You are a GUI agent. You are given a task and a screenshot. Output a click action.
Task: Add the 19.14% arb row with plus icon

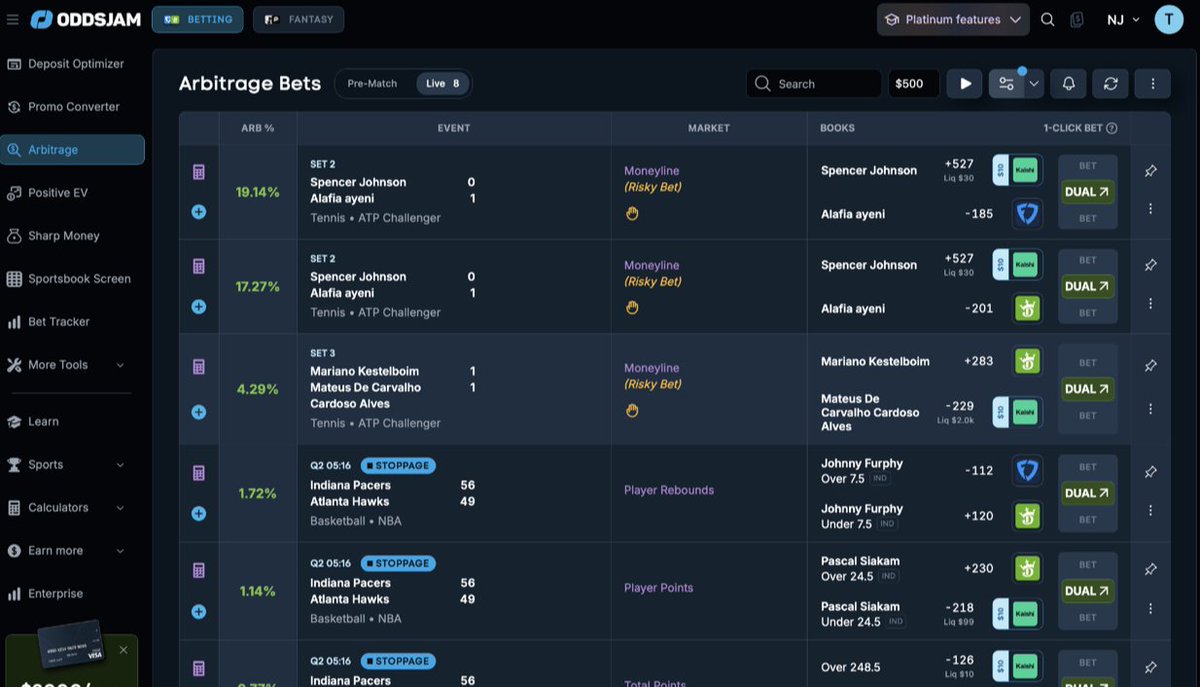click(198, 212)
